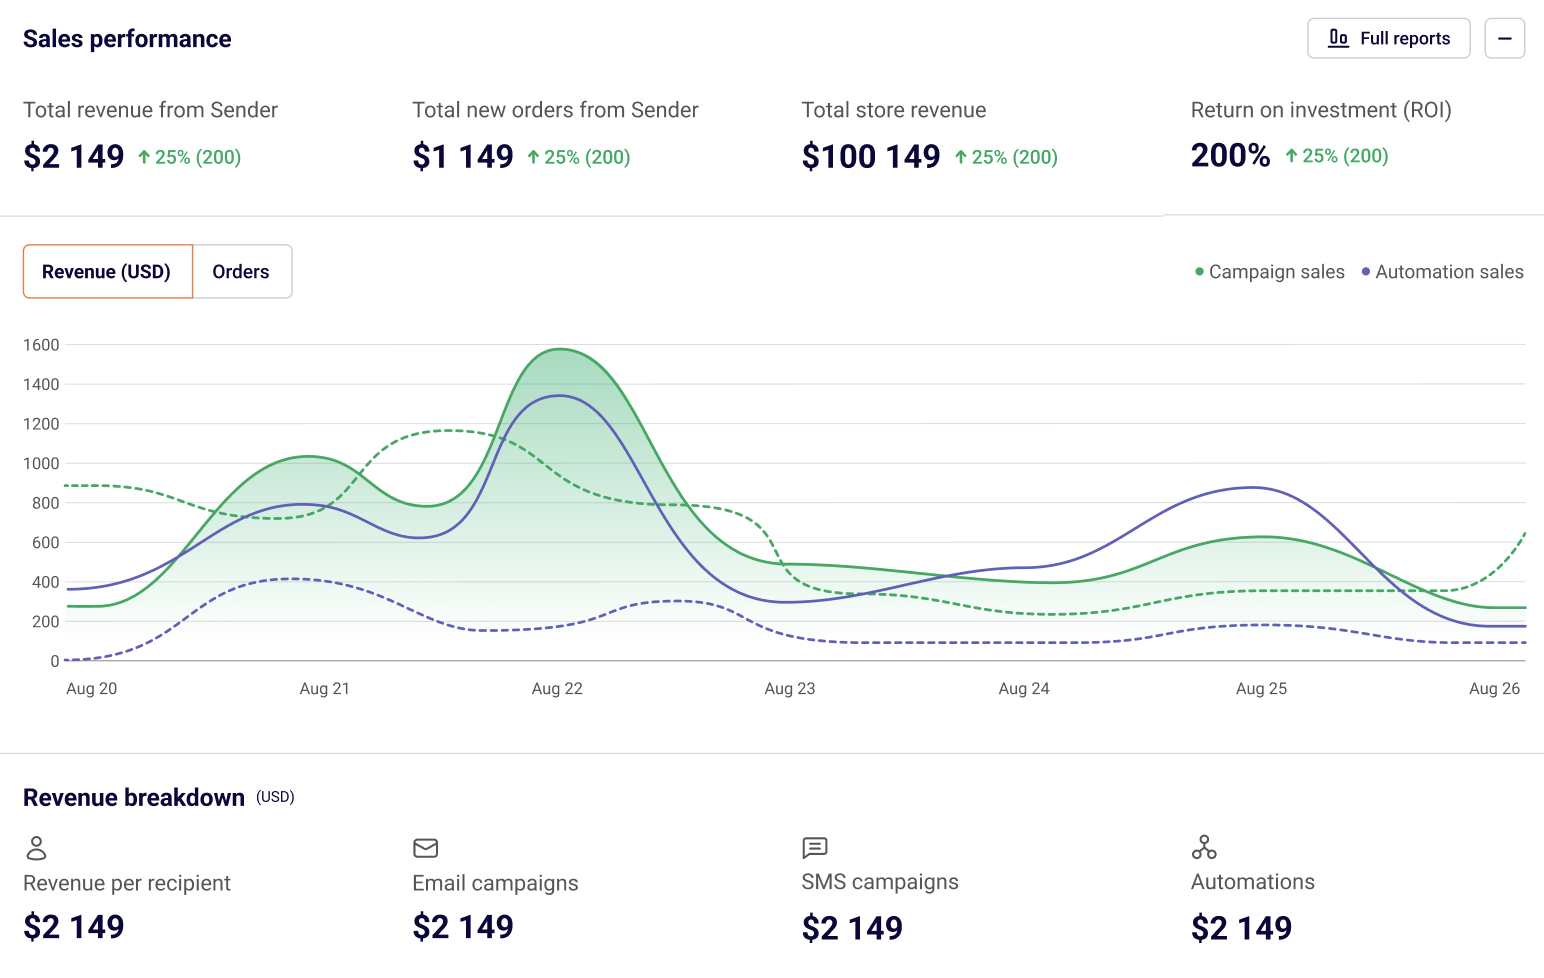Screen dimensions: 1544x978
Task: Click the $2 149 total revenue value
Action: [74, 156]
